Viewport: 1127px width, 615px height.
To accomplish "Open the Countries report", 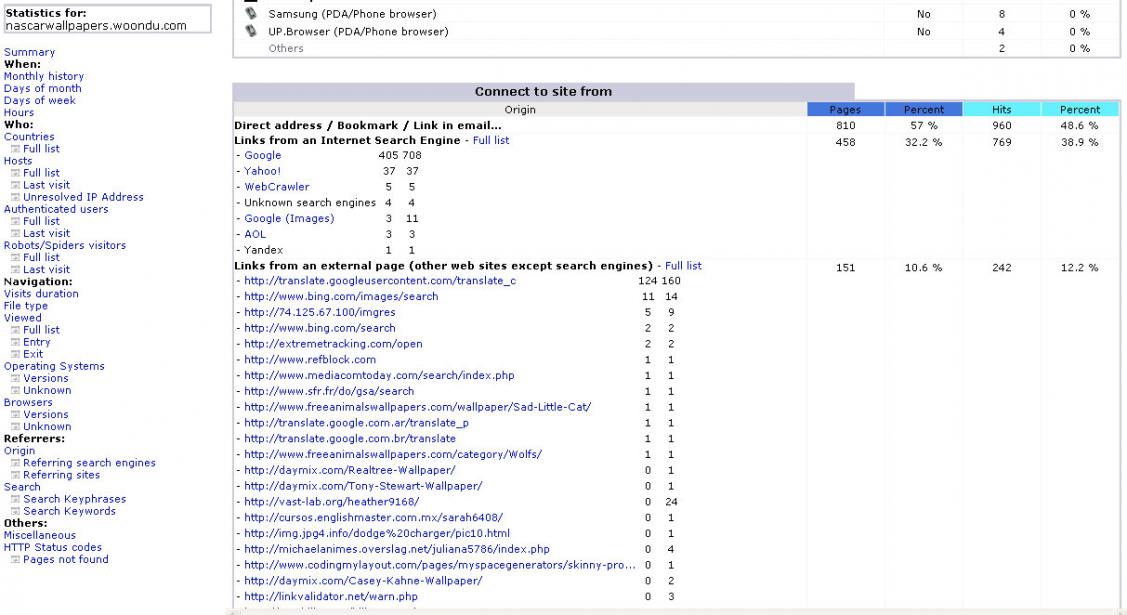I will coord(29,137).
